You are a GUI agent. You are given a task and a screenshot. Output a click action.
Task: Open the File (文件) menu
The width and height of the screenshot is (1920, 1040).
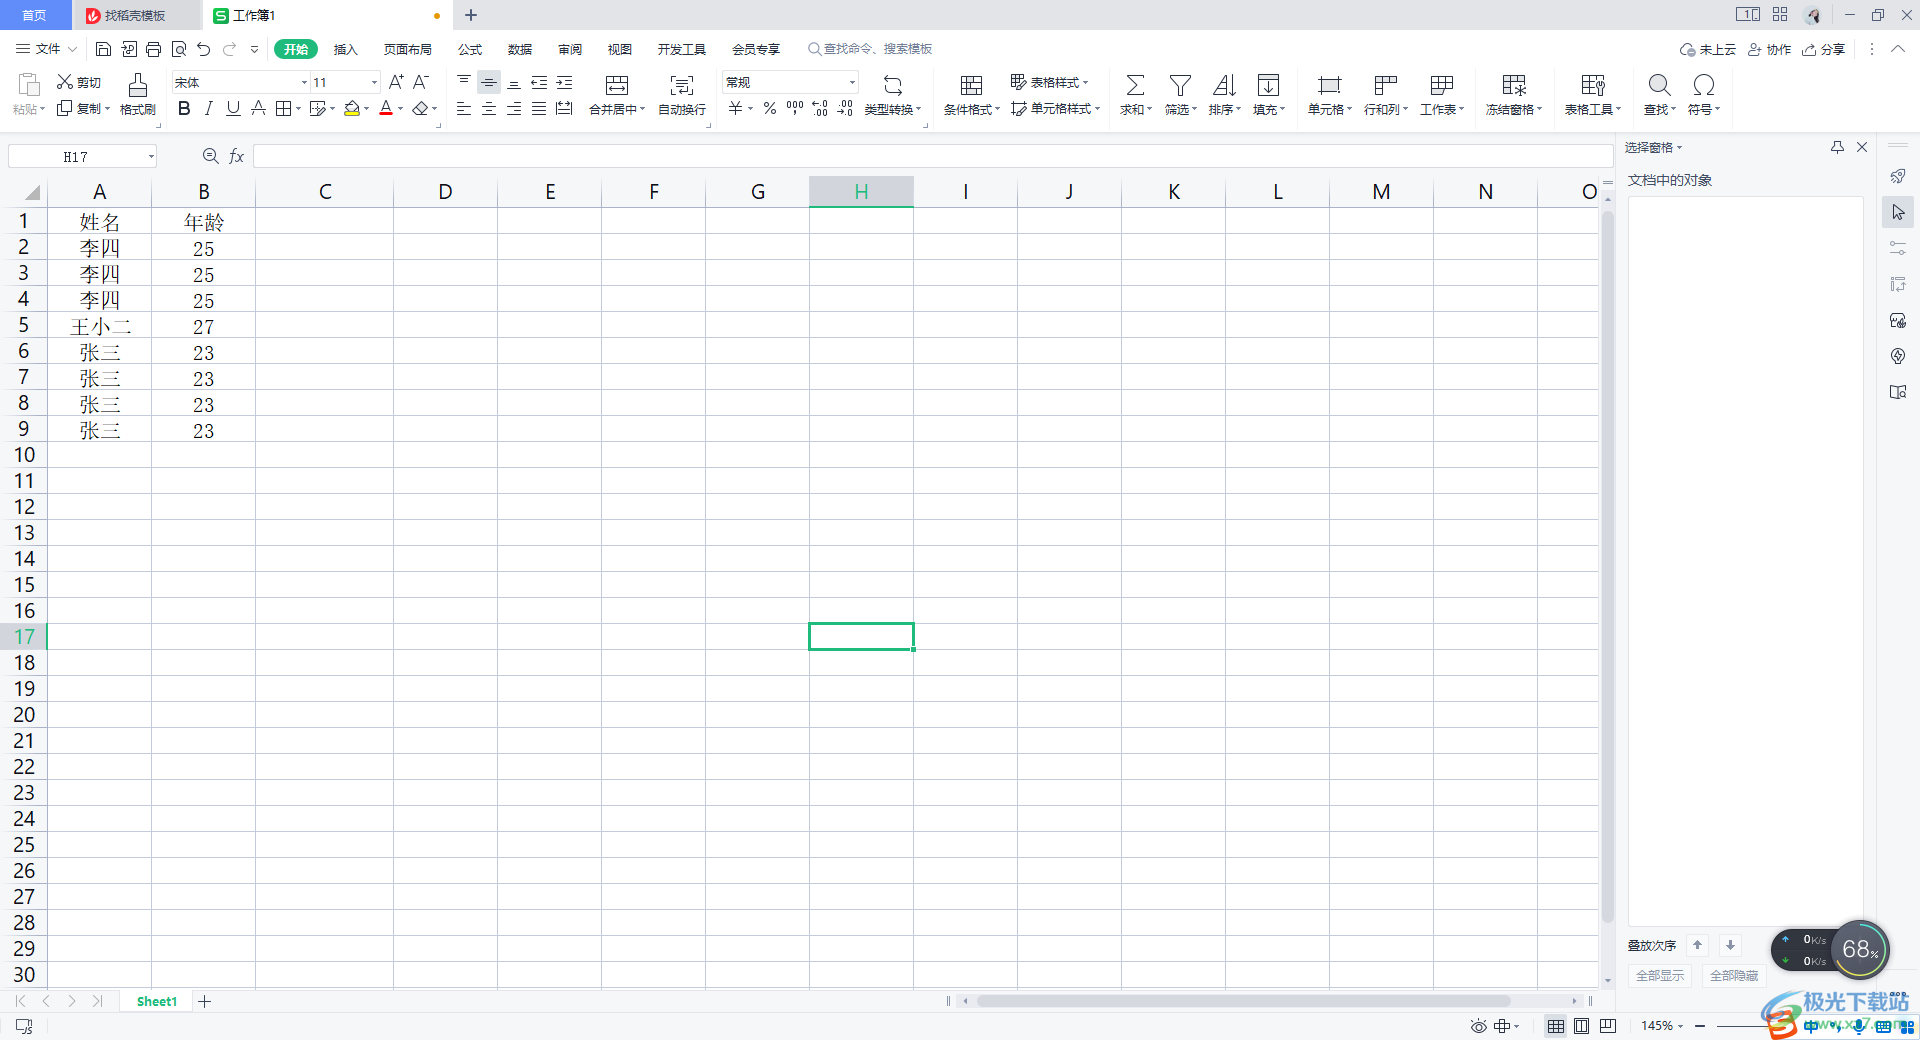pos(46,49)
